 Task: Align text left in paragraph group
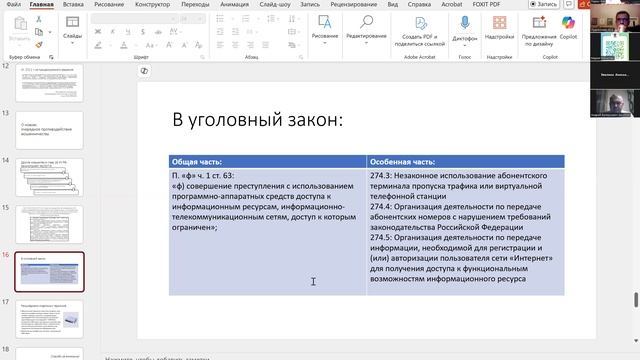[x=220, y=45]
